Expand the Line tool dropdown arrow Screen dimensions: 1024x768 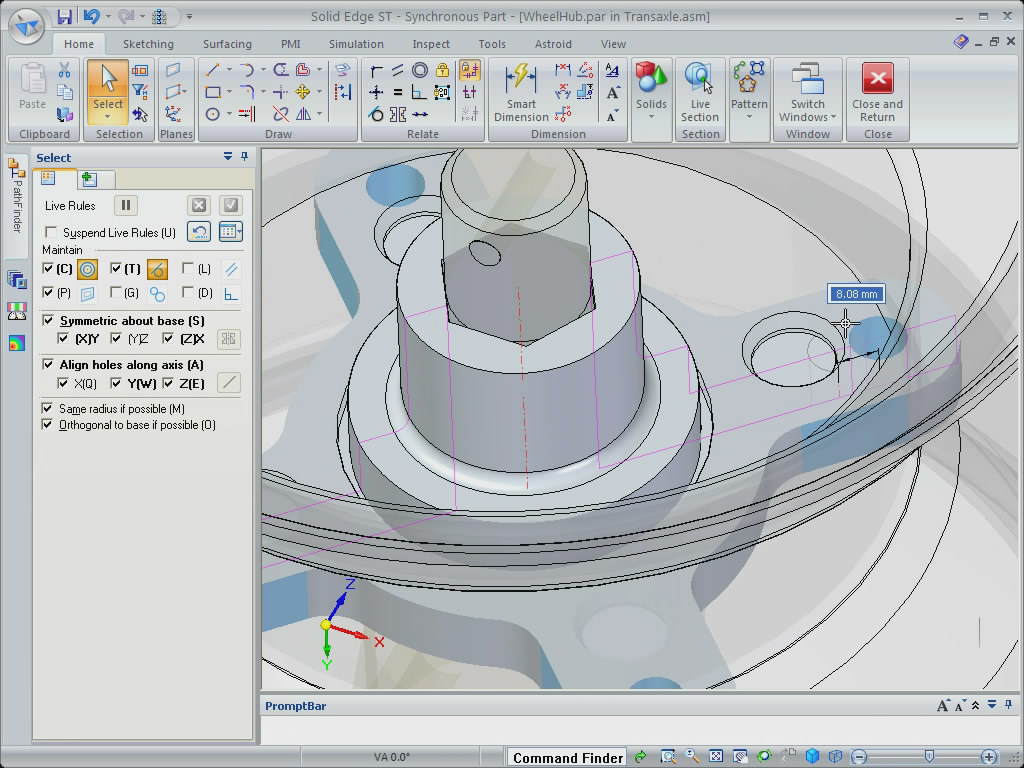point(229,69)
